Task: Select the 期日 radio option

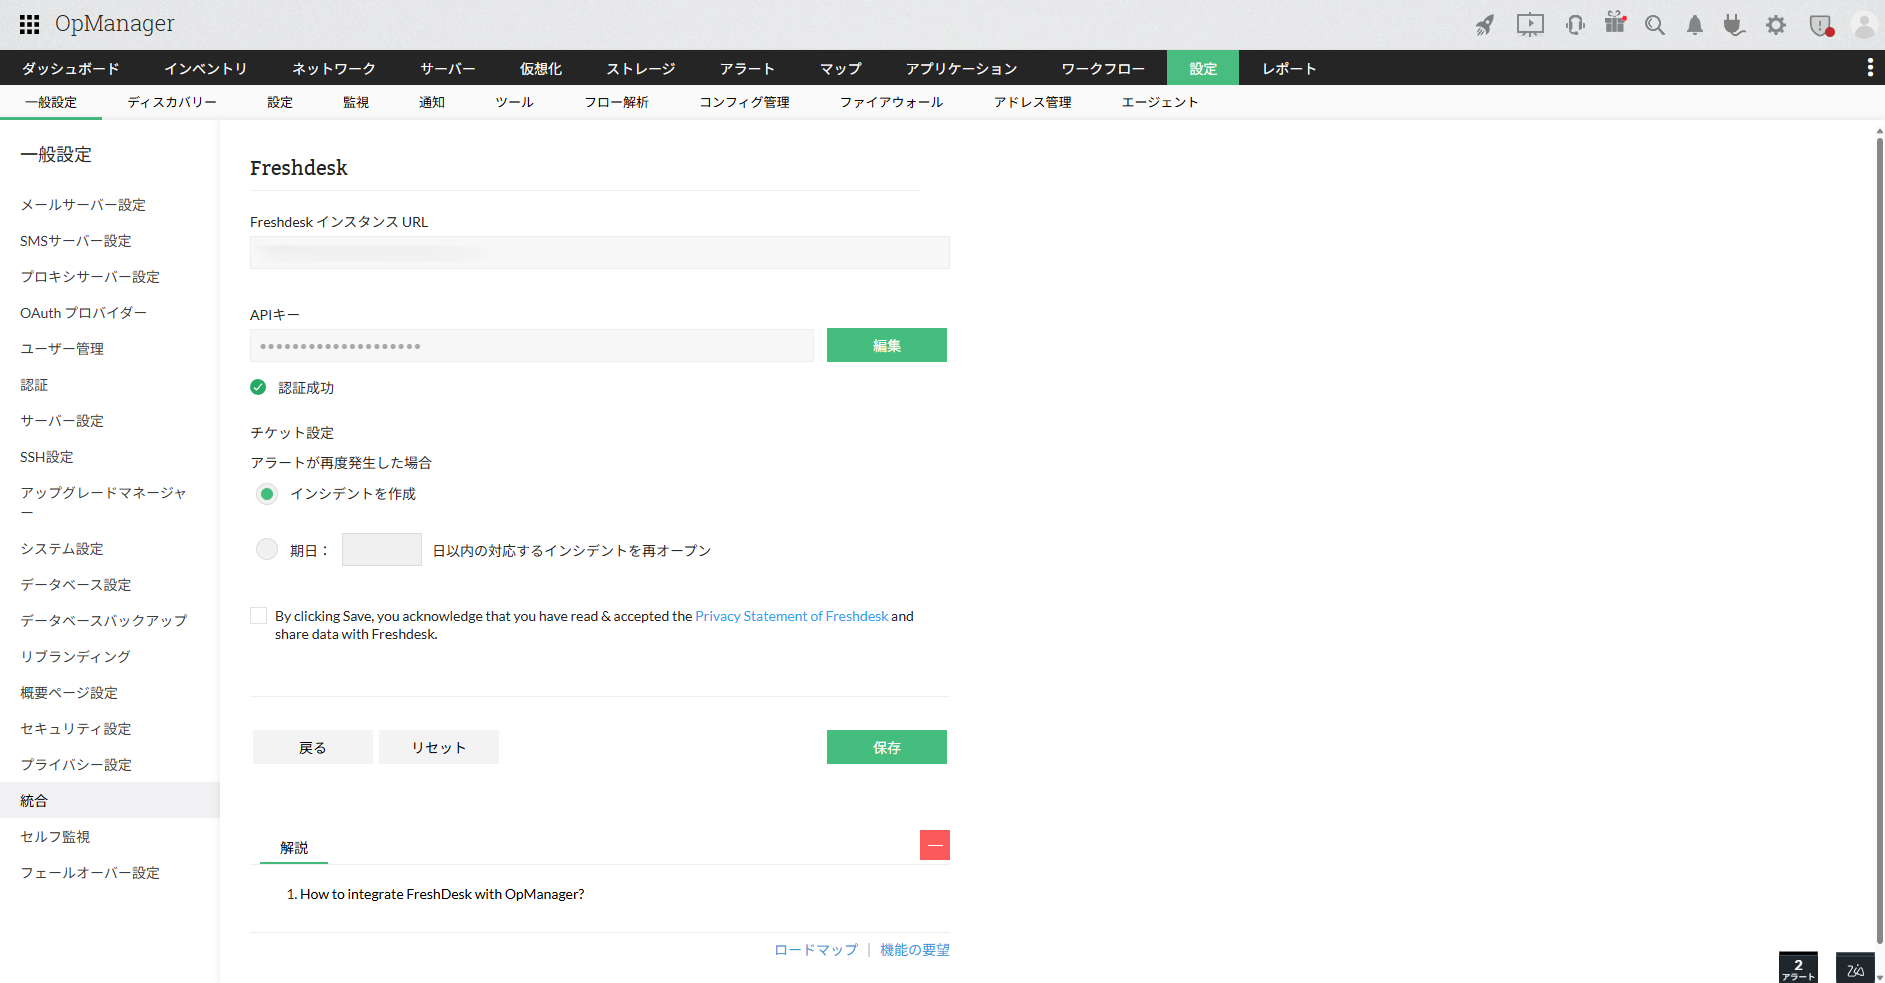Action: click(x=266, y=549)
